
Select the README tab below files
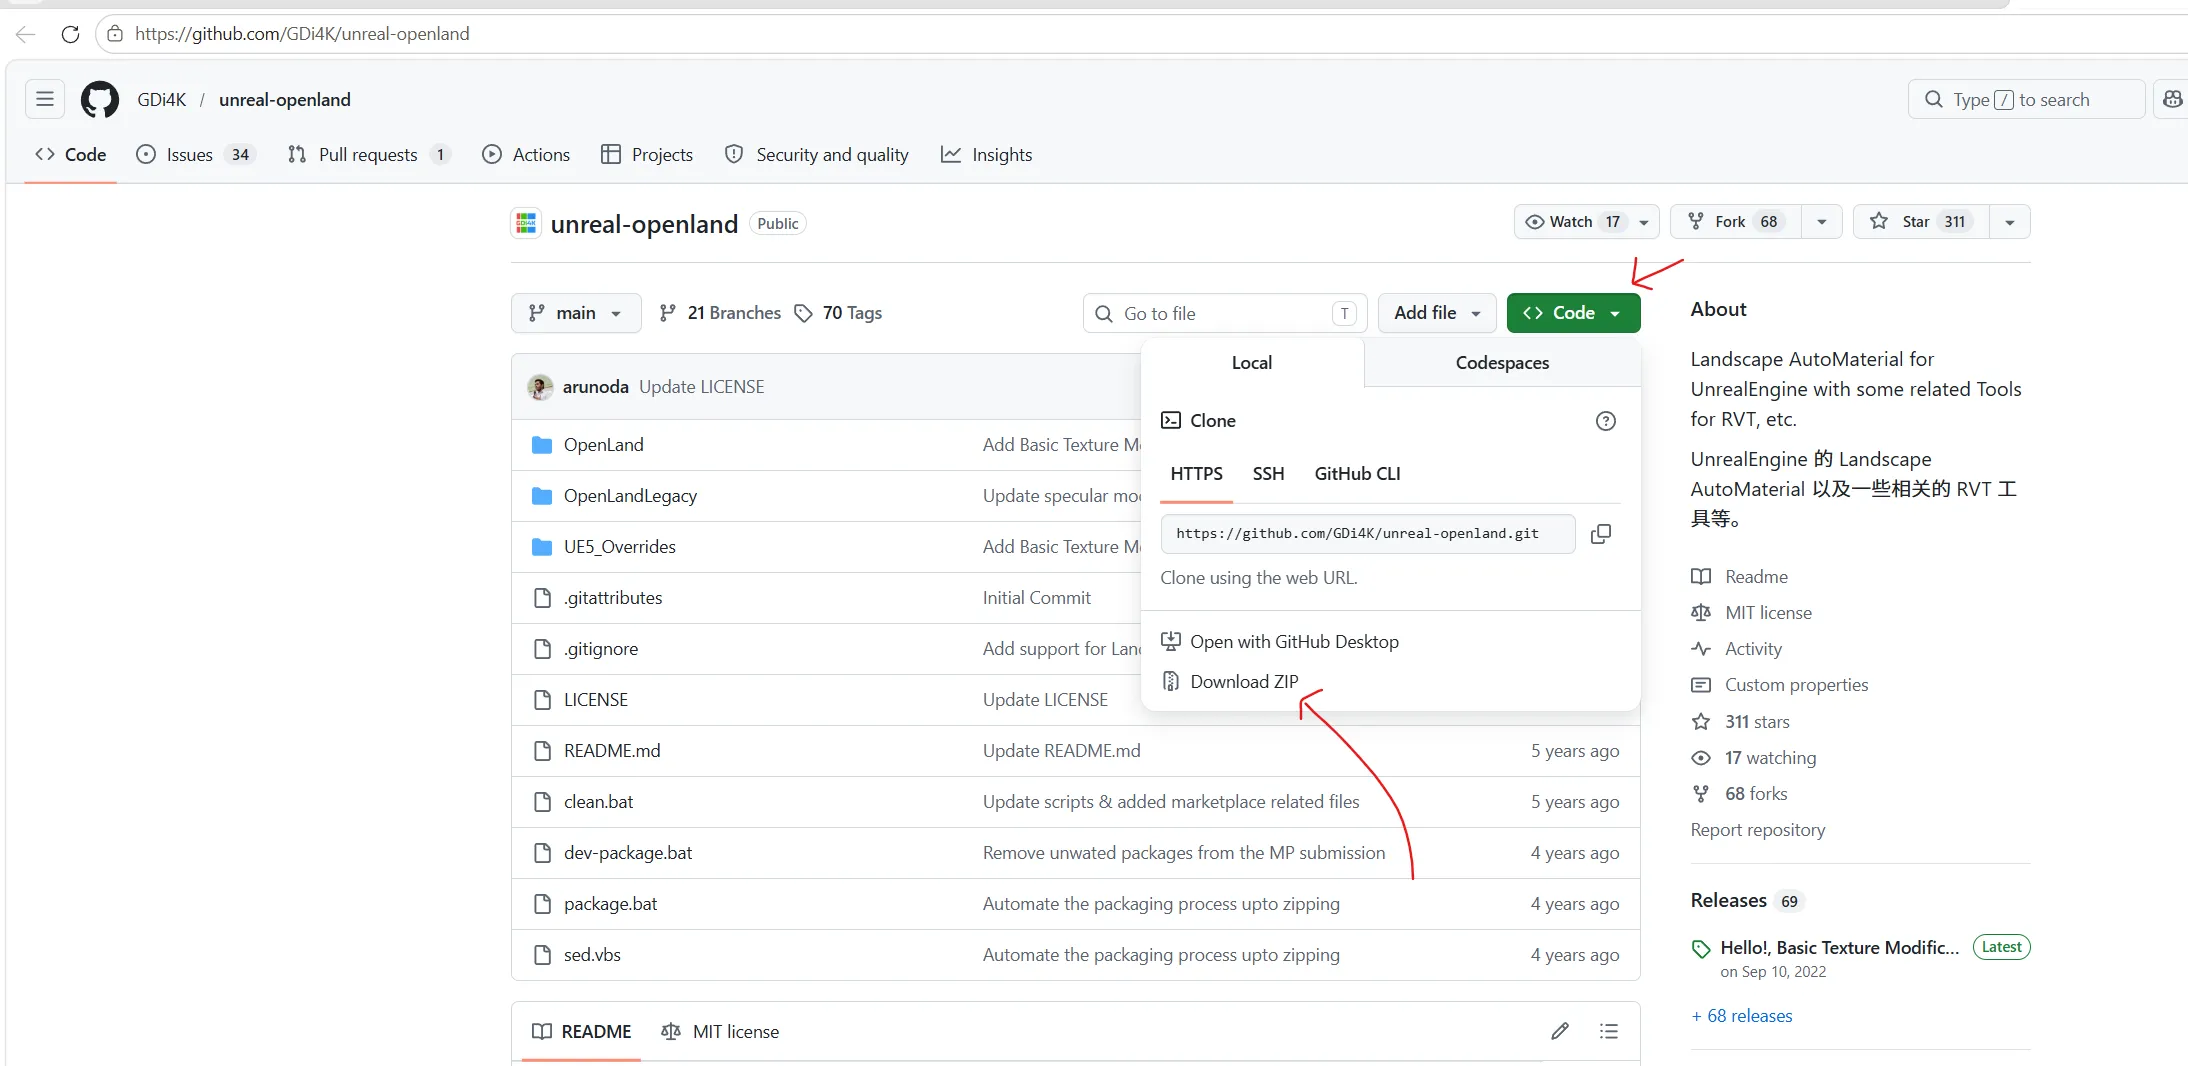pos(582,1031)
